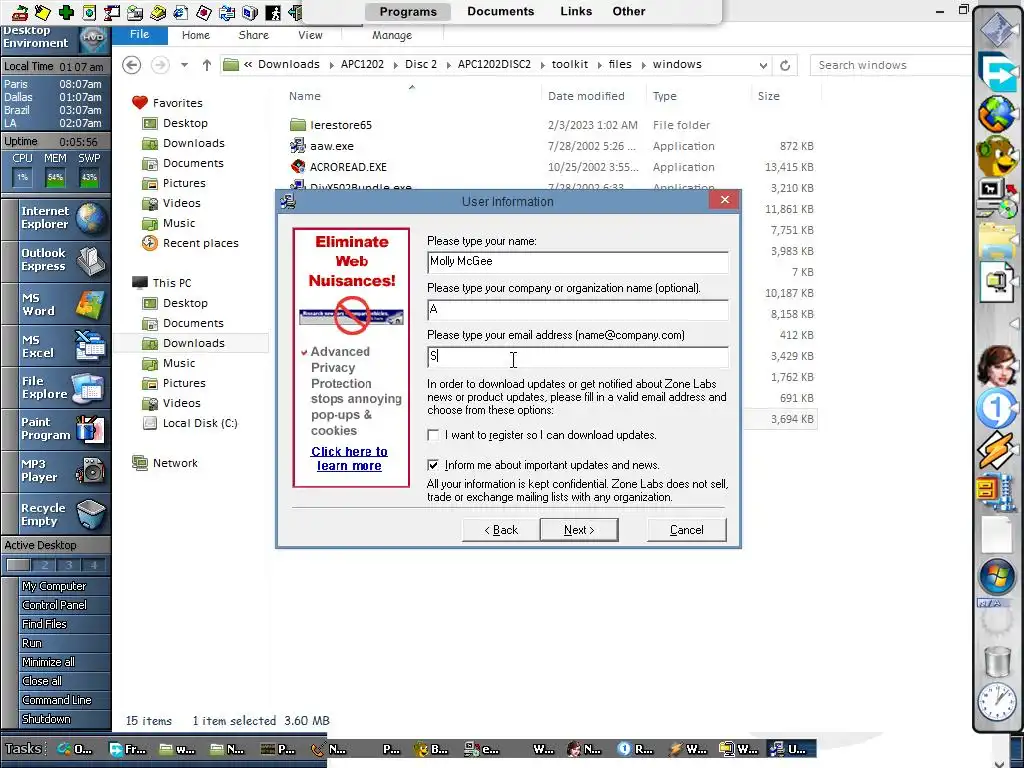Expand chevron after APC1202 in breadcrumb
The height and width of the screenshot is (768, 1024).
click(x=395, y=65)
